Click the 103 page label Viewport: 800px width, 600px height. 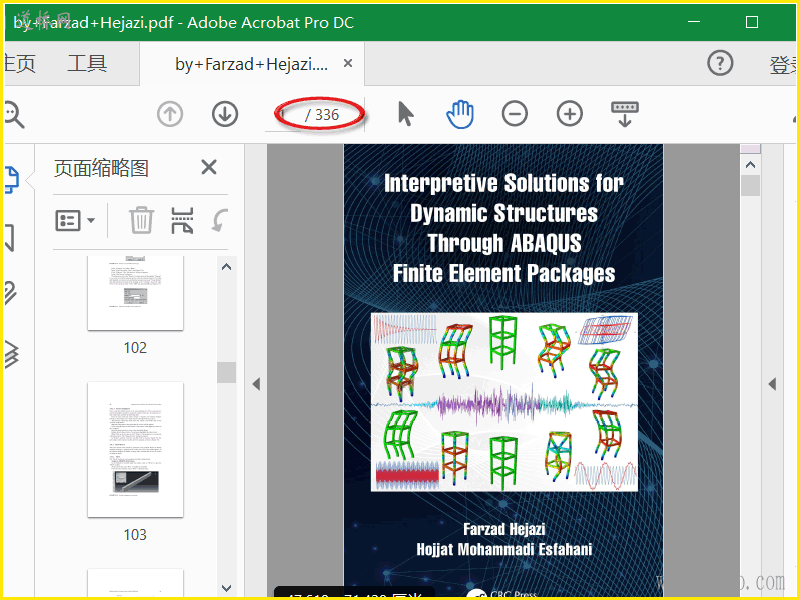135,535
